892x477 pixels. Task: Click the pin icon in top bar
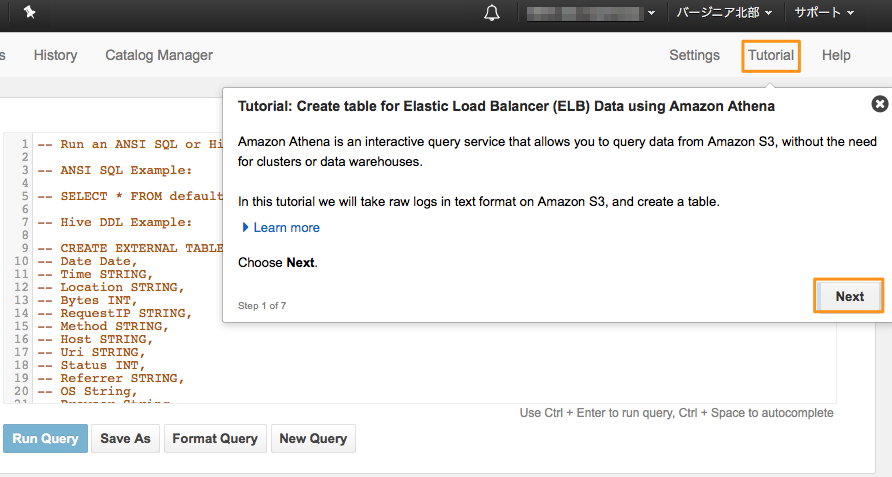(x=30, y=12)
